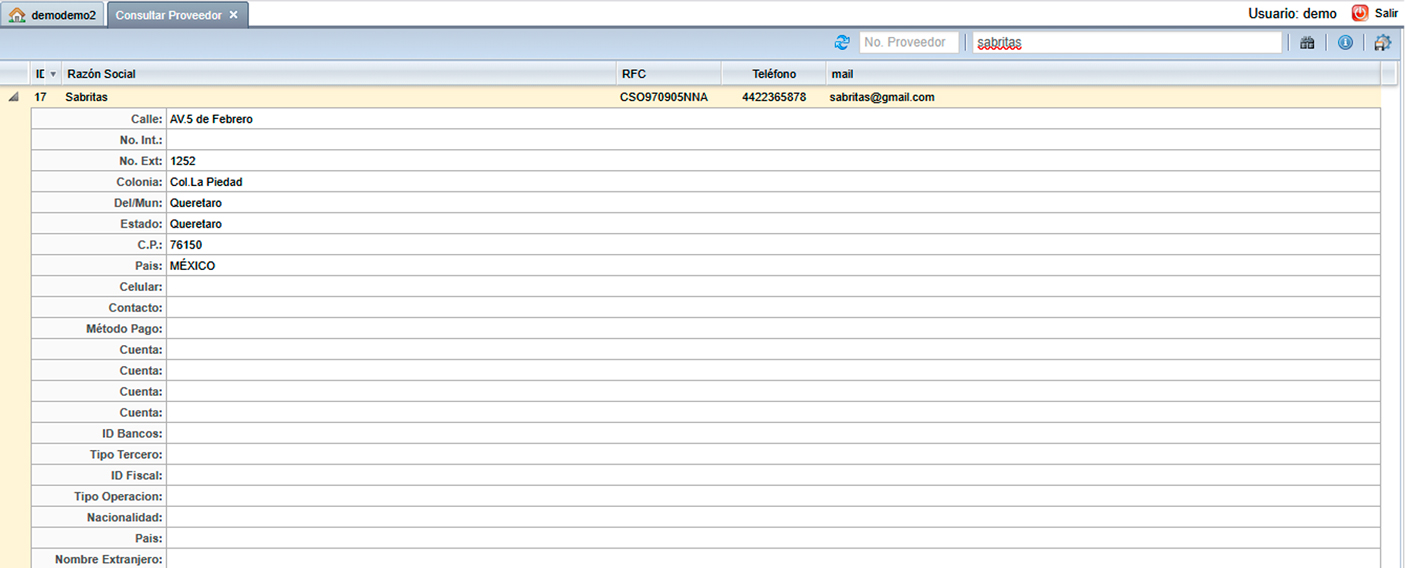Viewport: 1405px width, 568px height.
Task: Switch to the demodemo2 tab
Action: (62, 15)
